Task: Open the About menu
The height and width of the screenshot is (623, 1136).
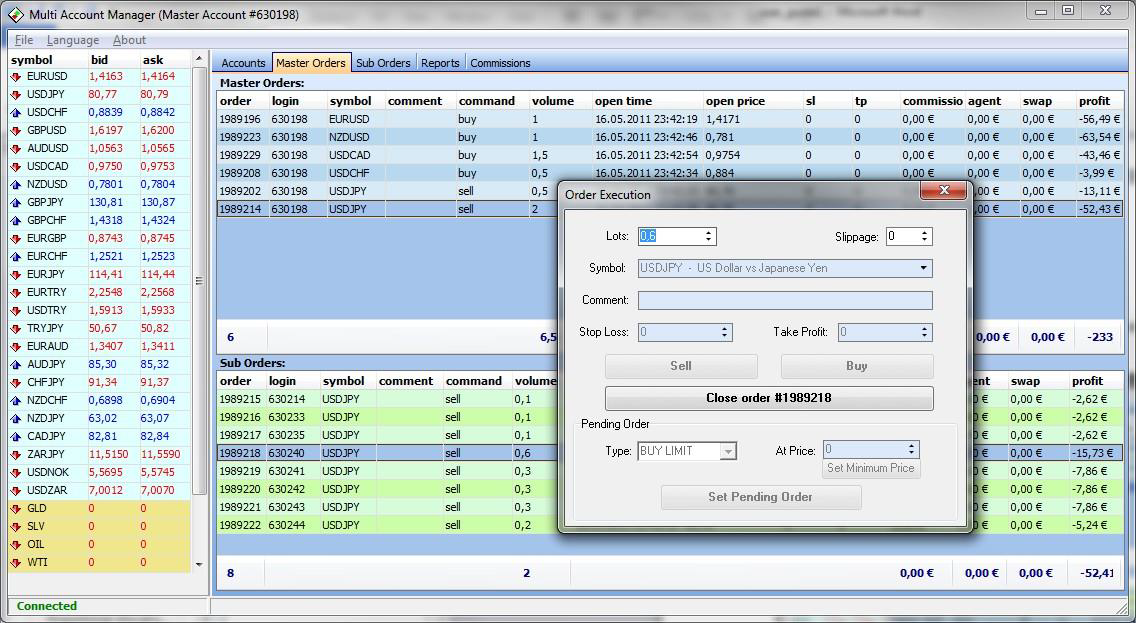Action: (x=129, y=40)
